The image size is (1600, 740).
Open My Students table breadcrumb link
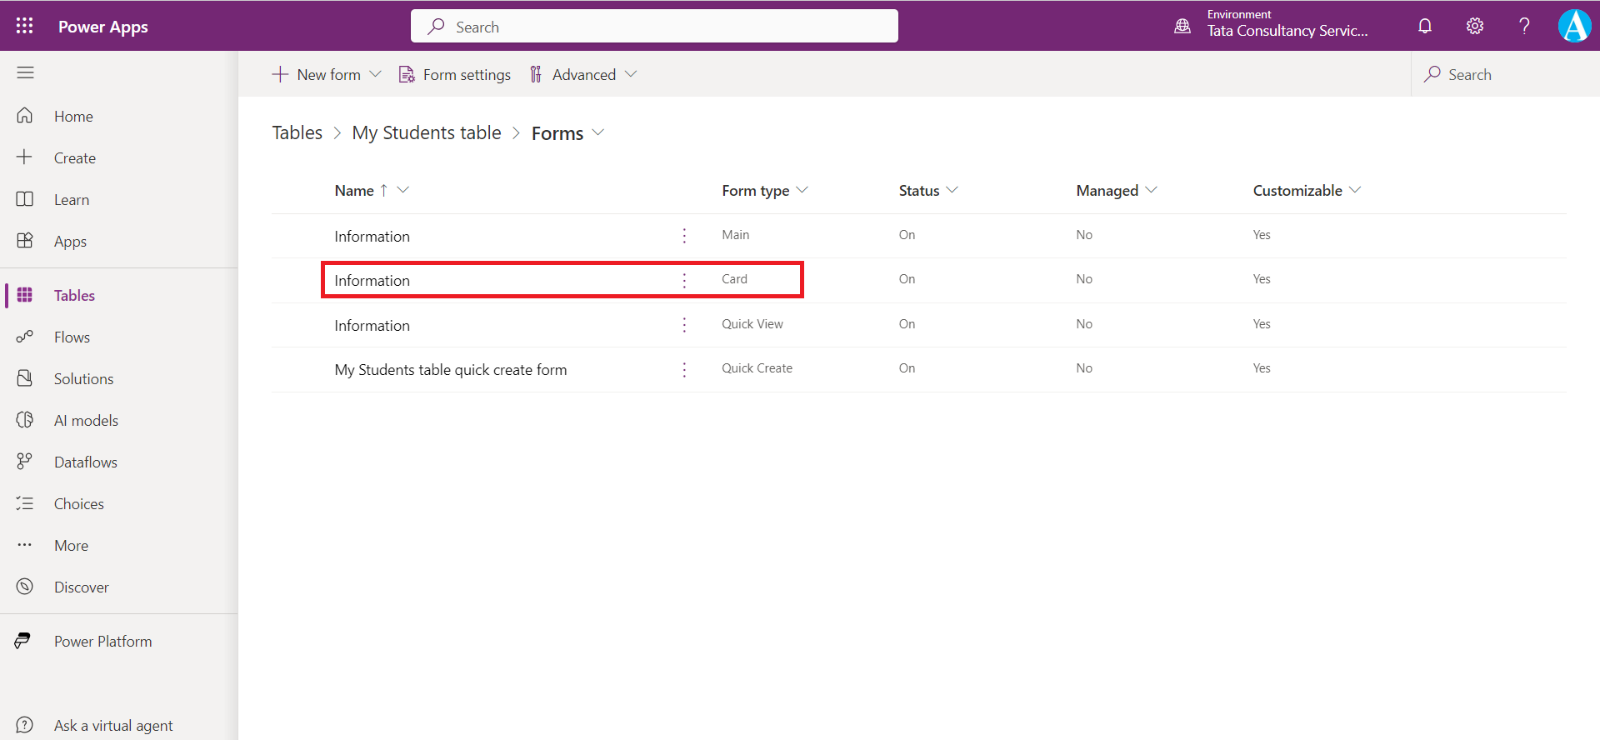click(x=426, y=133)
